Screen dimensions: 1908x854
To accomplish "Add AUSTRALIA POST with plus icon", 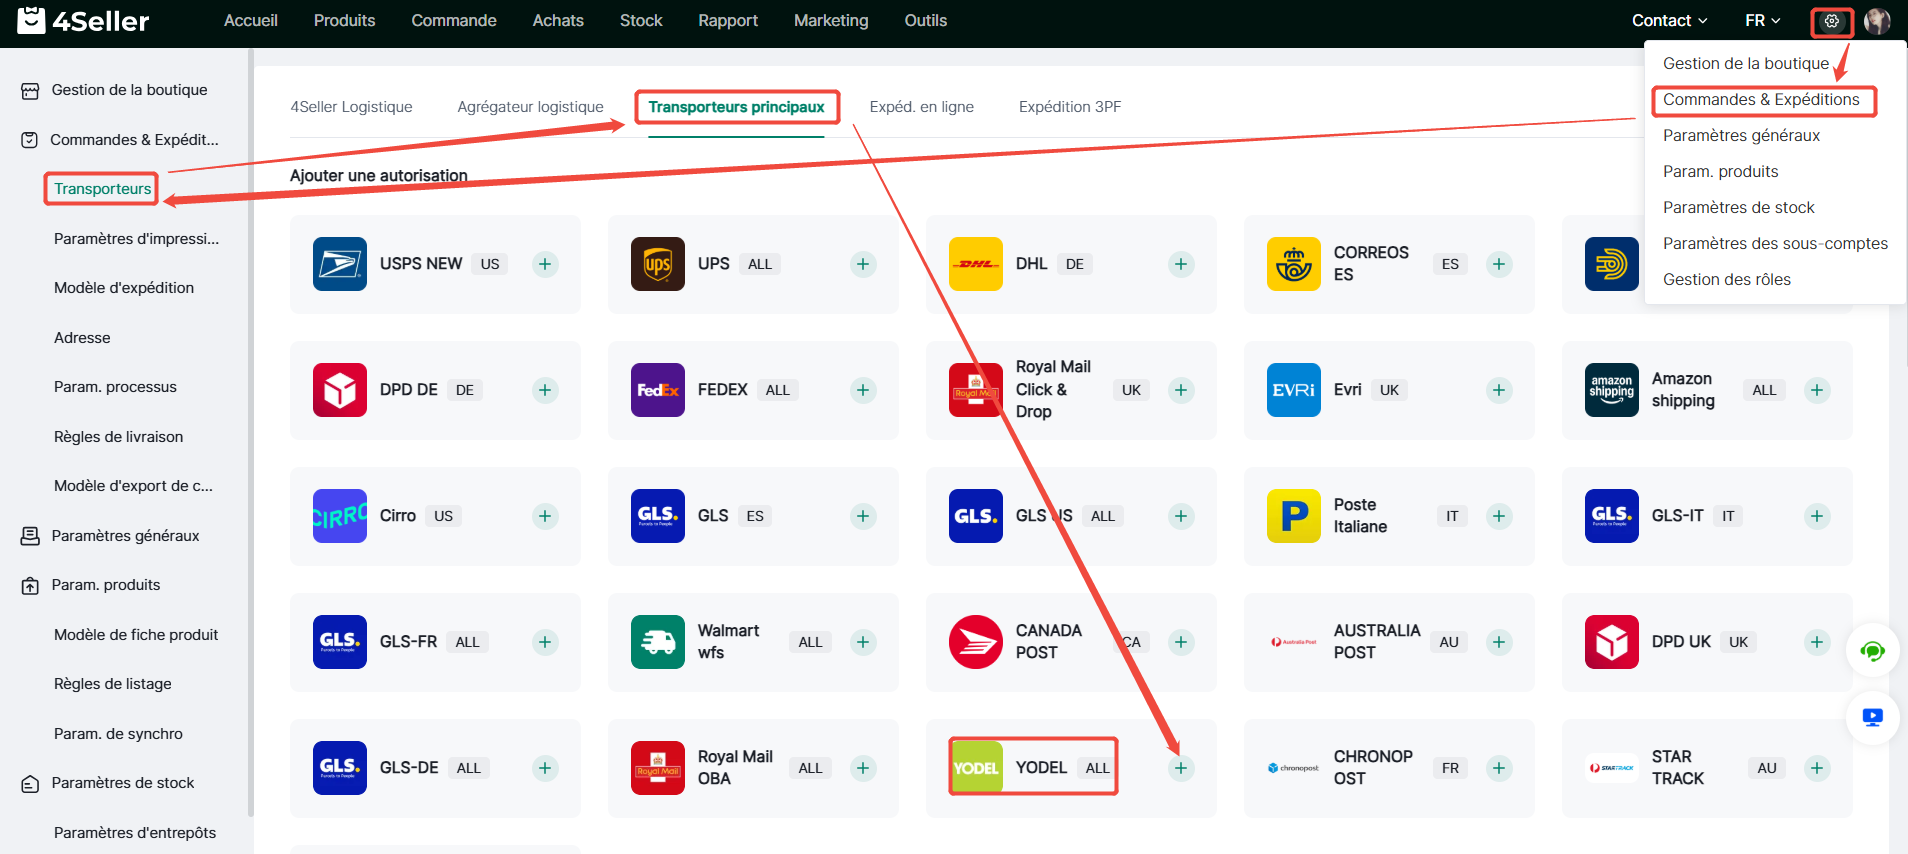I will 1499,642.
